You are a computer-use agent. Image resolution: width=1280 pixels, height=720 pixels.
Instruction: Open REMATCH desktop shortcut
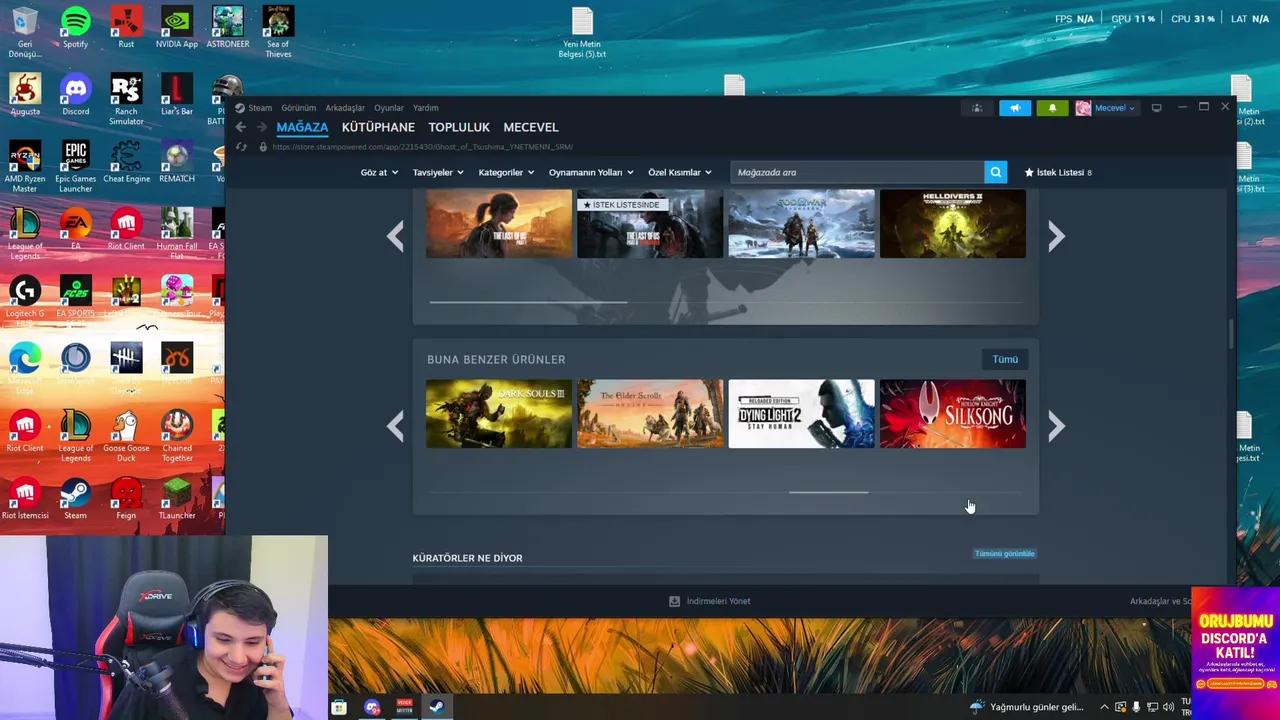177,162
